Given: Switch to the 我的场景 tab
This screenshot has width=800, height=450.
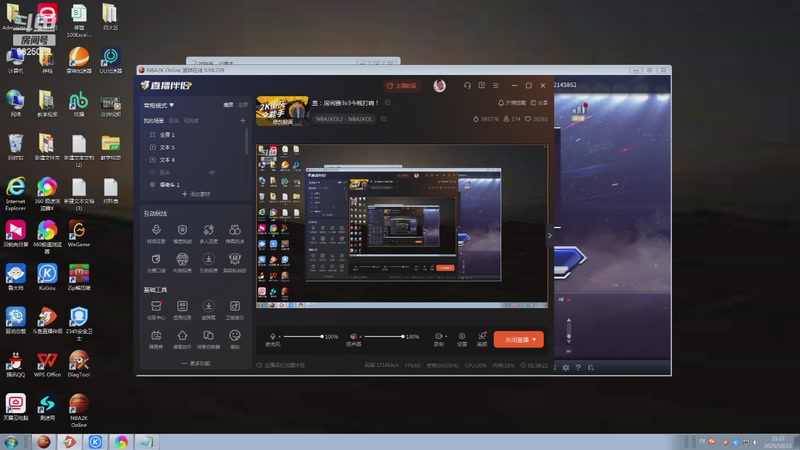Looking at the screenshot, I should tap(154, 121).
